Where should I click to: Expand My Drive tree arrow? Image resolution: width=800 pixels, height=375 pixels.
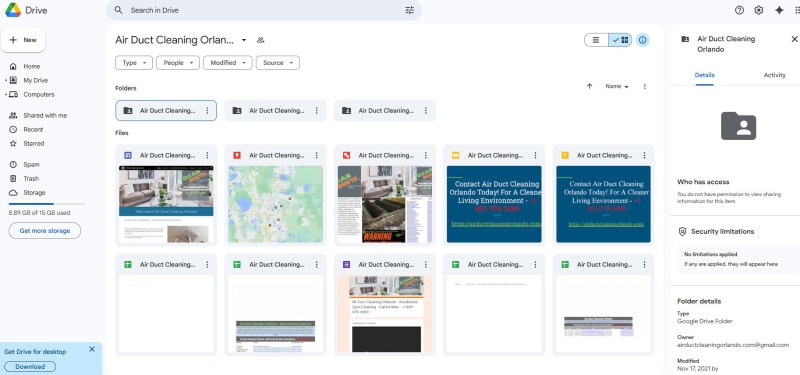[x=6, y=80]
